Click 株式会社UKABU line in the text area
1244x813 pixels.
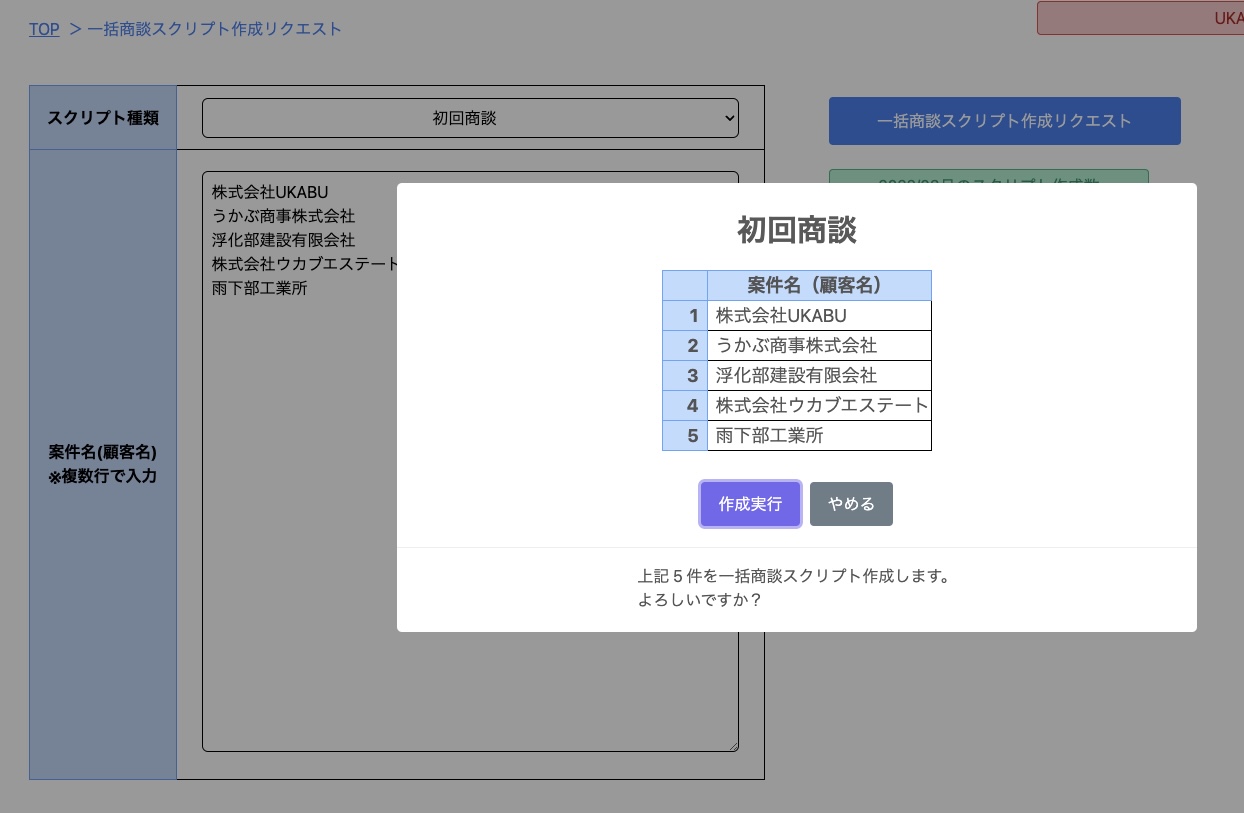pos(270,192)
